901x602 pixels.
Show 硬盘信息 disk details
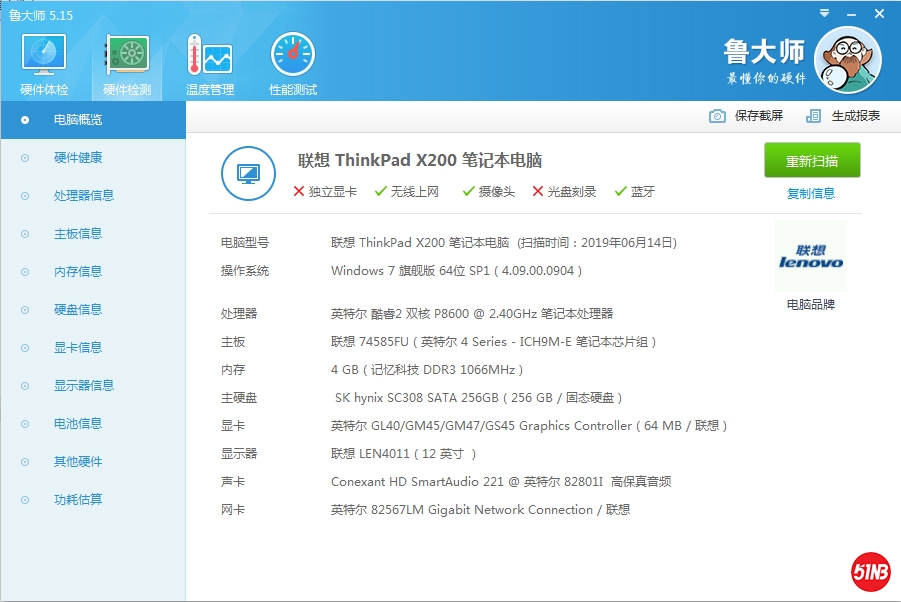coord(77,310)
